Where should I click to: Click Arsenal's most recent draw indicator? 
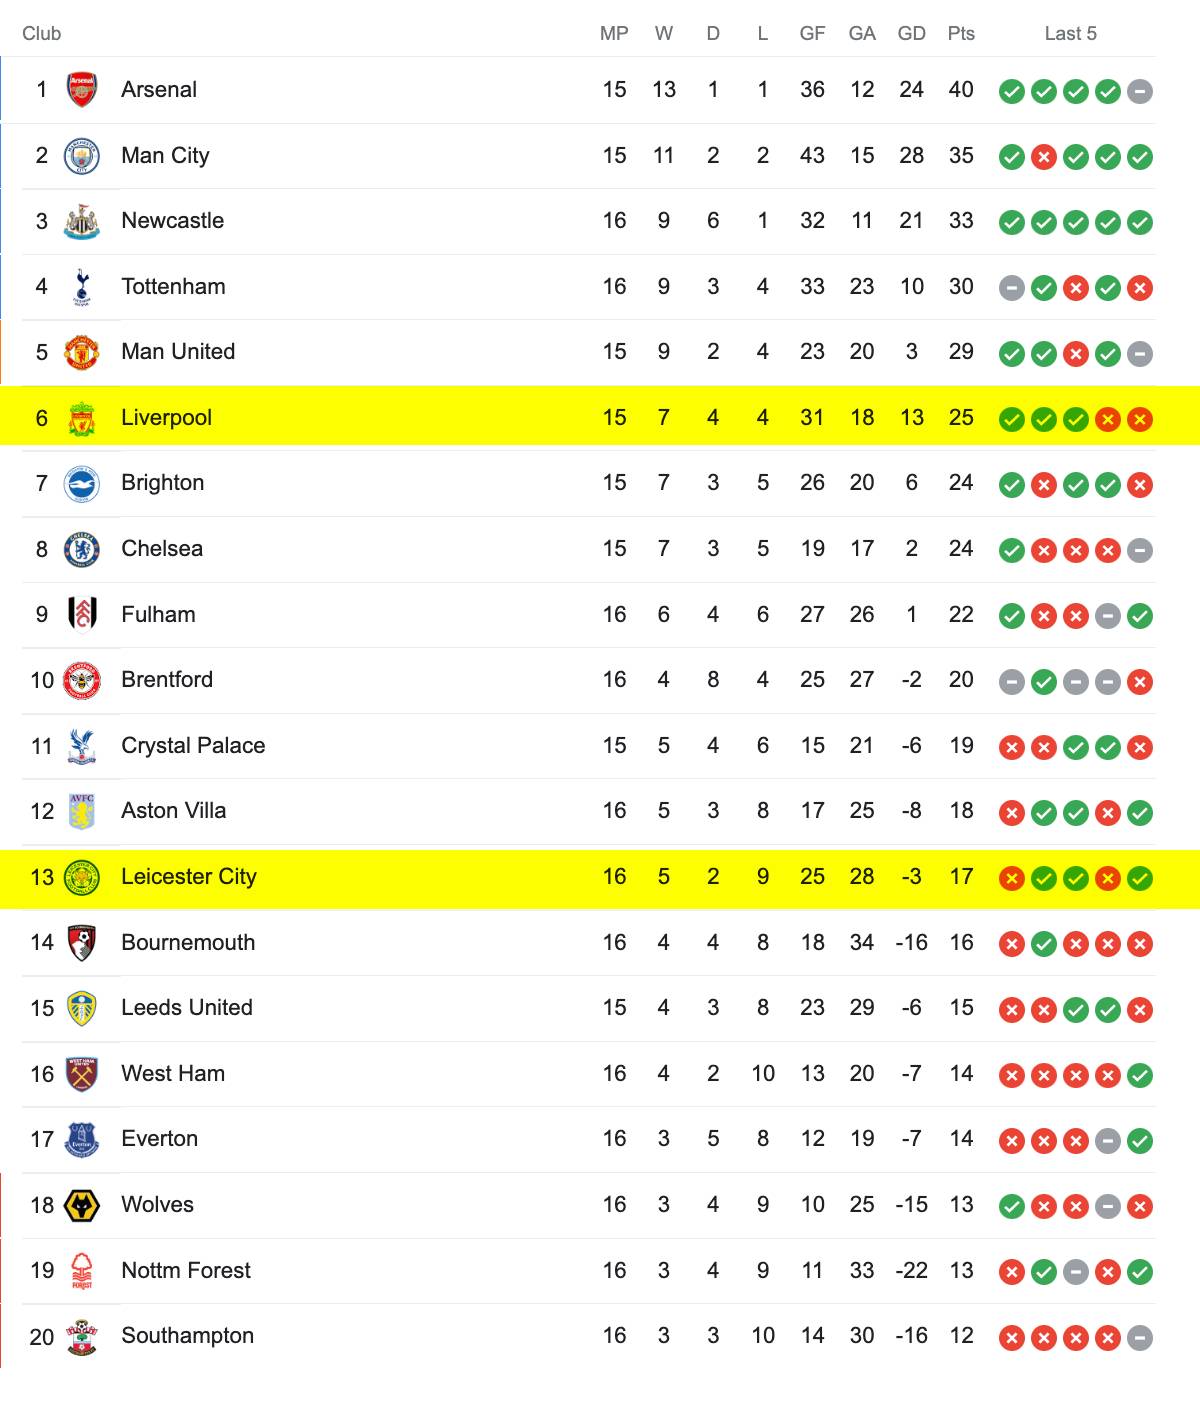click(x=1140, y=92)
